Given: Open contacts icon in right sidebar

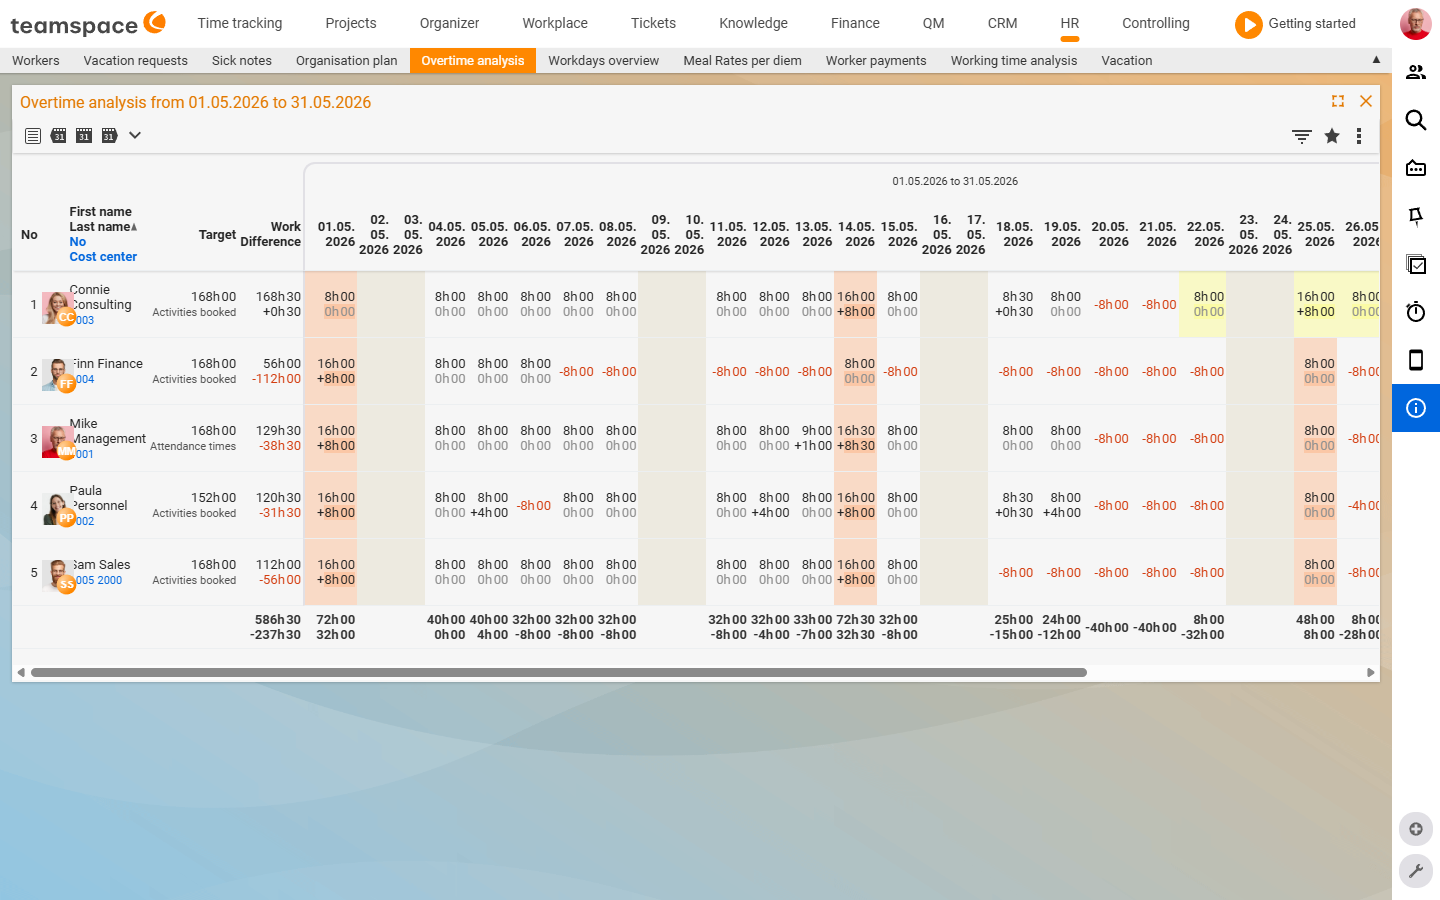Looking at the screenshot, I should tap(1416, 72).
